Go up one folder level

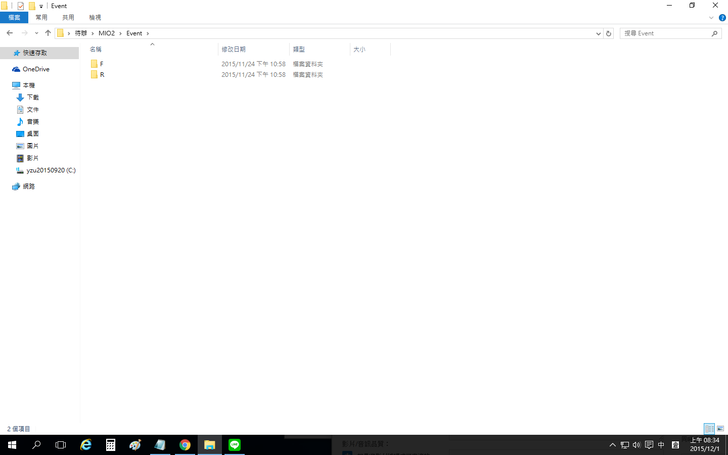pos(48,33)
